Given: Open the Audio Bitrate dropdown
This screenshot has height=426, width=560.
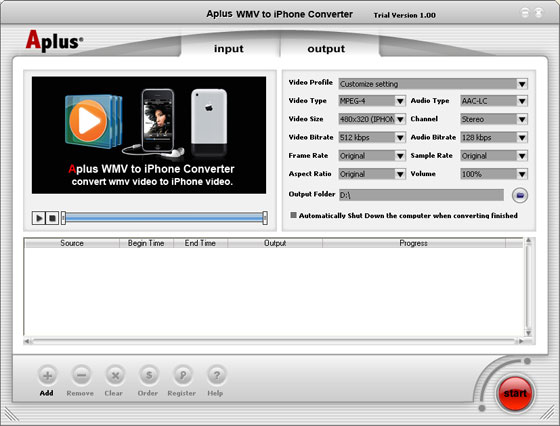Looking at the screenshot, I should (x=494, y=137).
